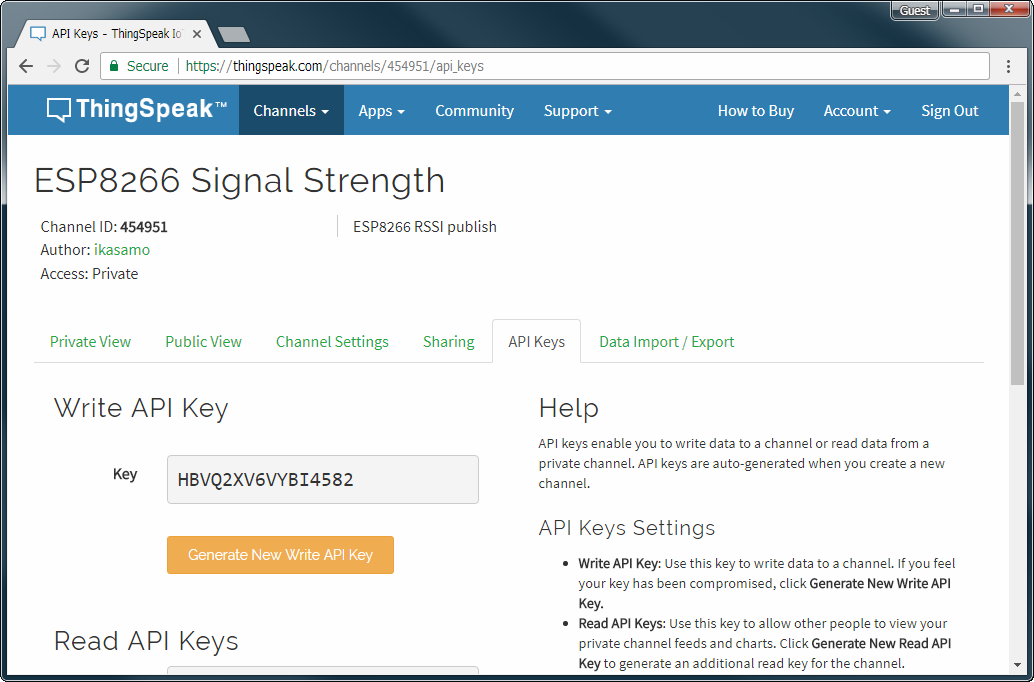
Task: Close the browser window
Action: (1010, 9)
